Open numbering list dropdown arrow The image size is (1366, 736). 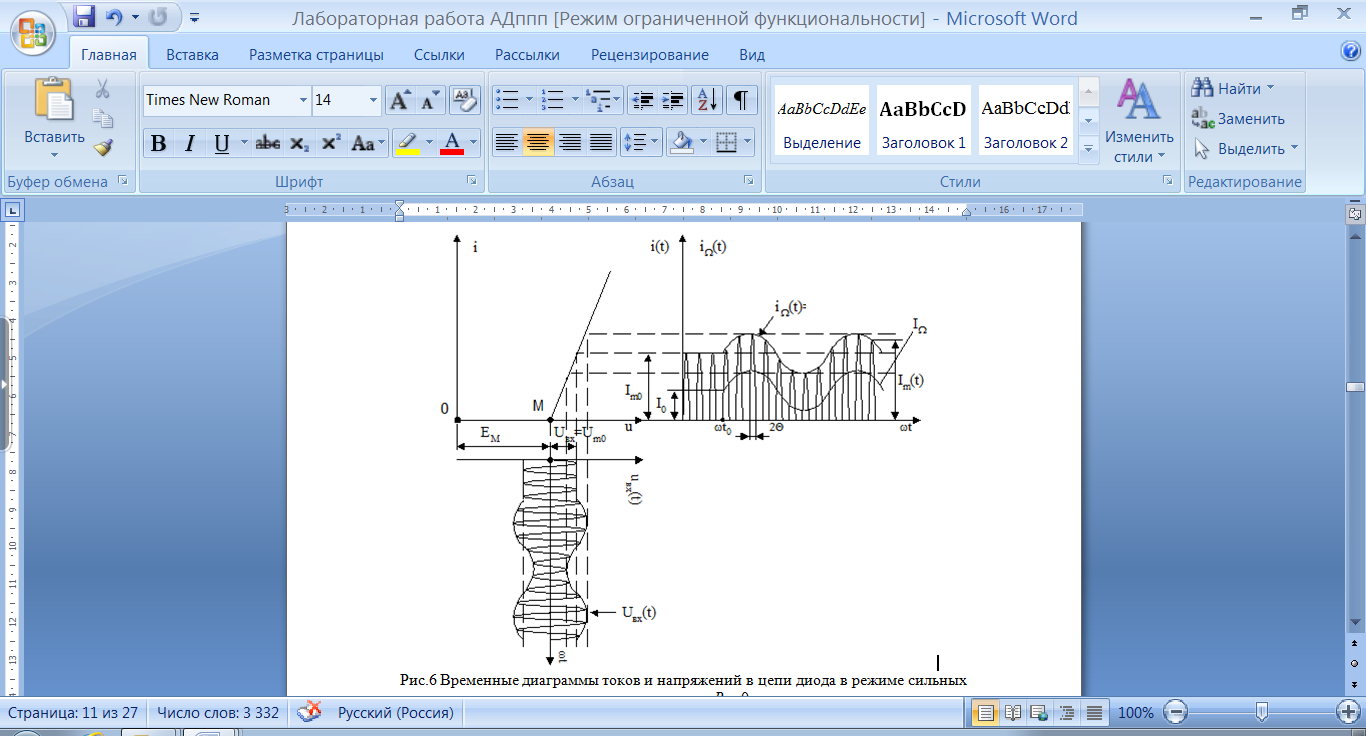(x=573, y=100)
